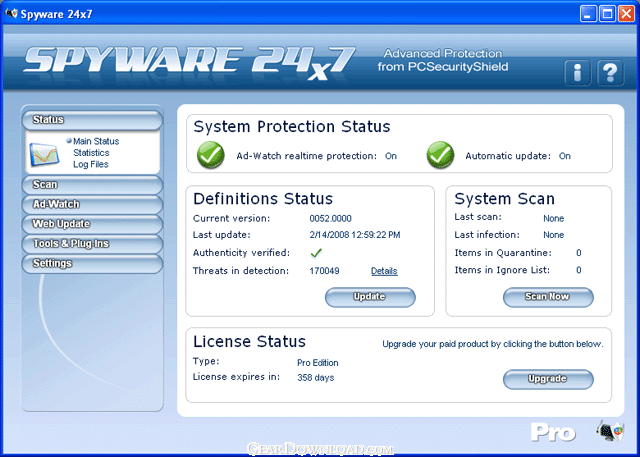Click the upgrade your paid product message
This screenshot has width=640, height=457.
point(493,344)
